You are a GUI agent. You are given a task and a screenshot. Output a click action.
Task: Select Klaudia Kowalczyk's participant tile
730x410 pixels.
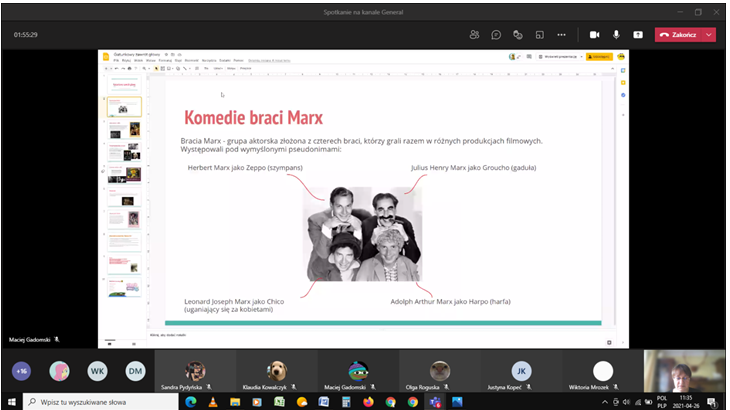(x=277, y=371)
